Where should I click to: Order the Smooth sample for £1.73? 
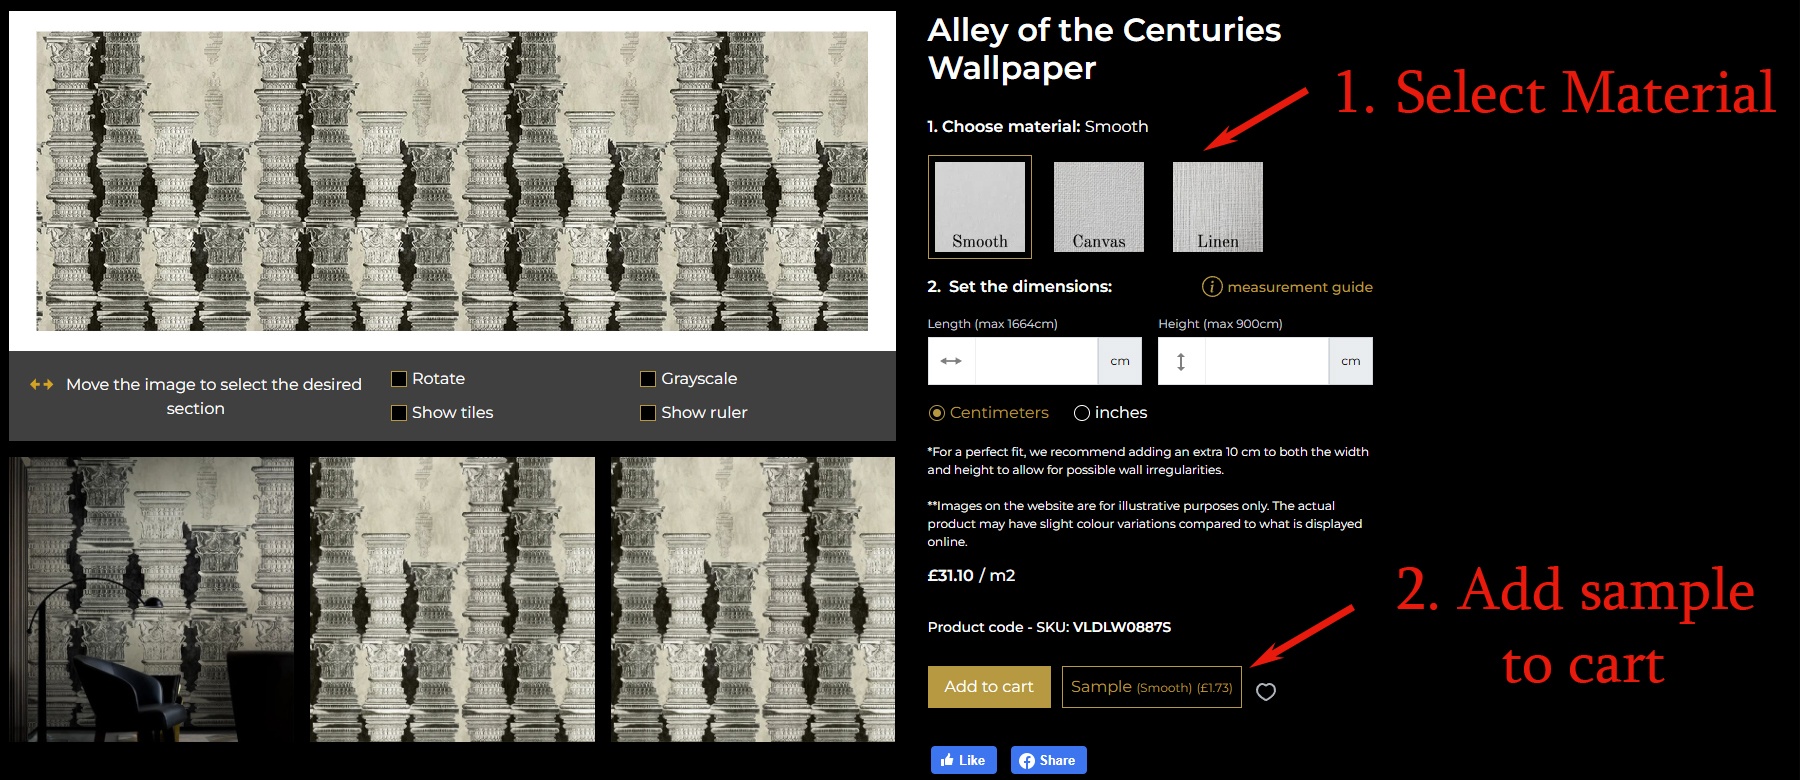[x=1151, y=687]
